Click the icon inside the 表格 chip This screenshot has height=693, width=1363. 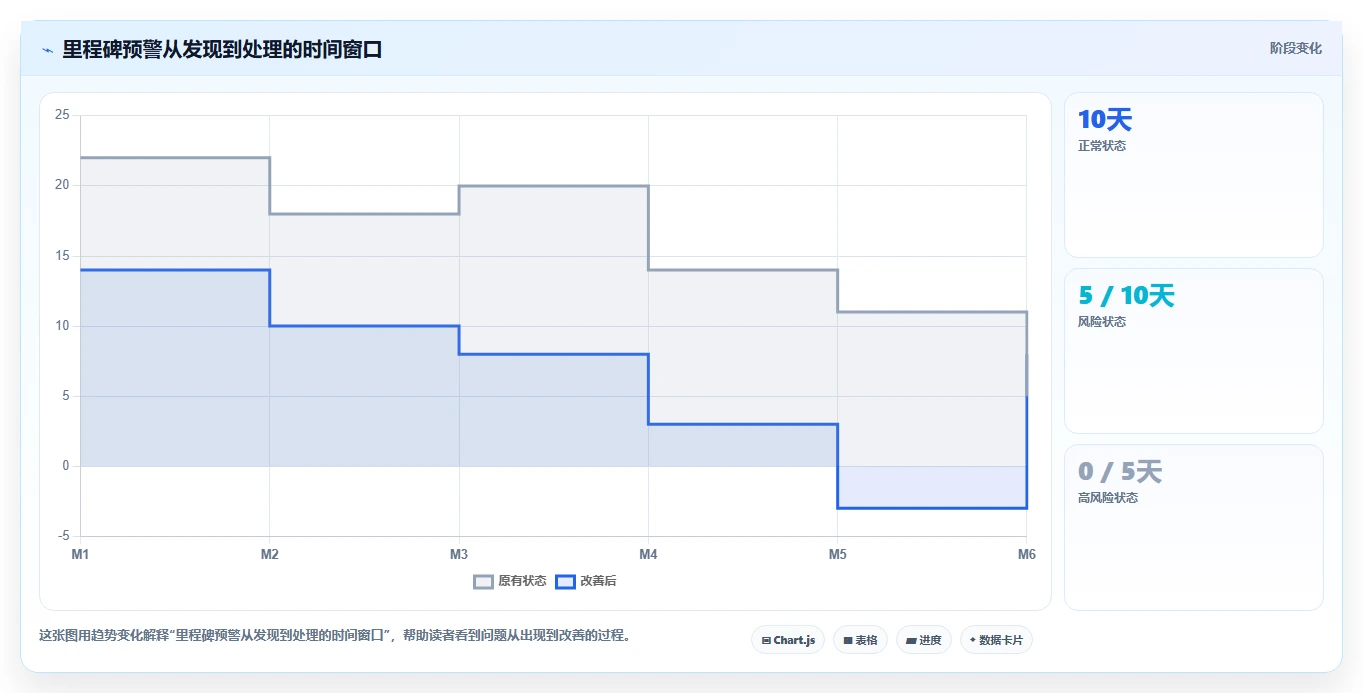848,640
